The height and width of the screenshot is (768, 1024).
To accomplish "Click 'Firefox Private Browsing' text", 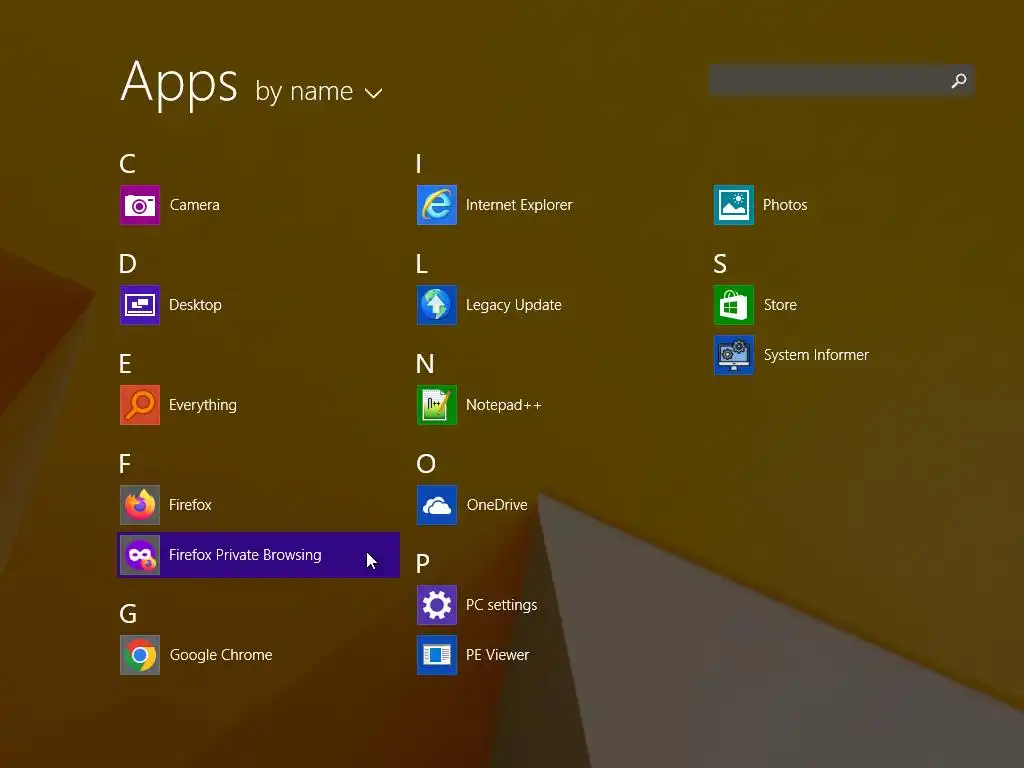I will point(245,555).
